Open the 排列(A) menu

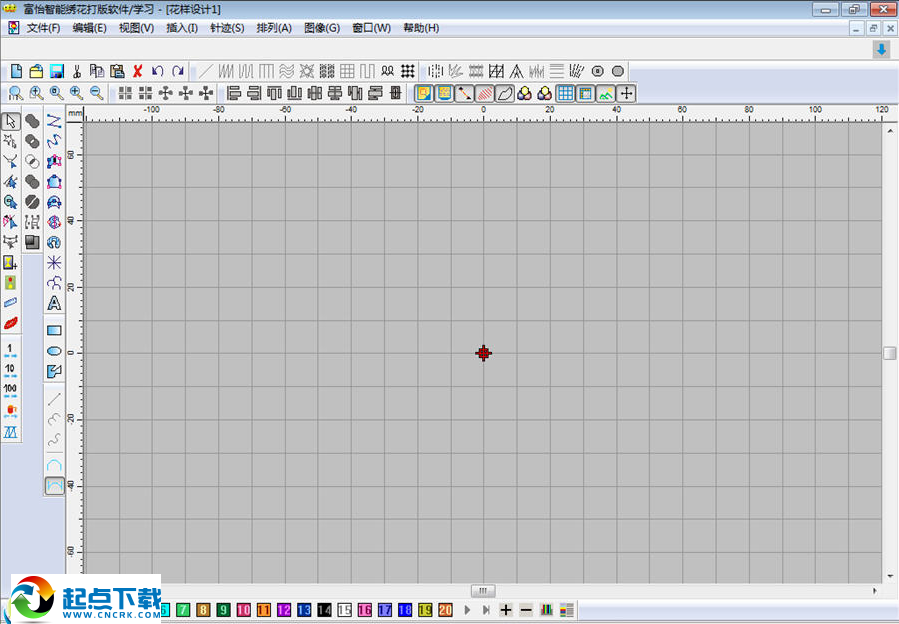pos(274,28)
